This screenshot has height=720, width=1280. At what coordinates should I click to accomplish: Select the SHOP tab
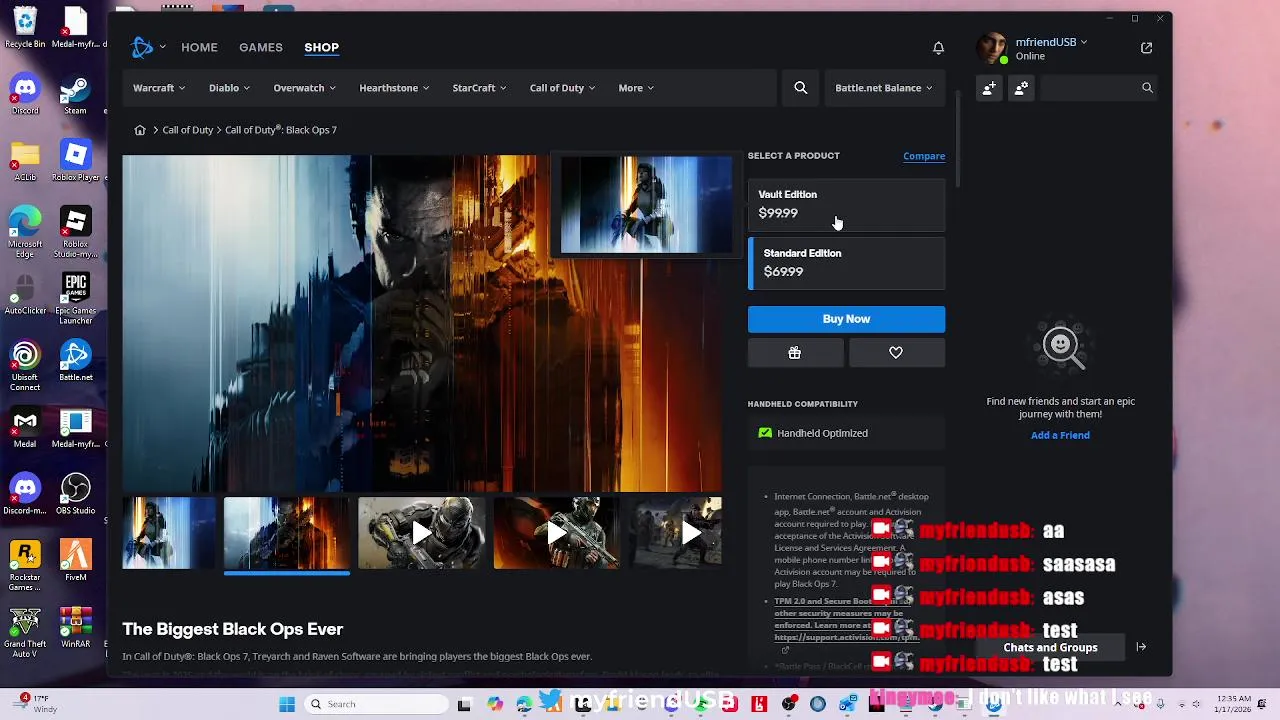click(321, 47)
